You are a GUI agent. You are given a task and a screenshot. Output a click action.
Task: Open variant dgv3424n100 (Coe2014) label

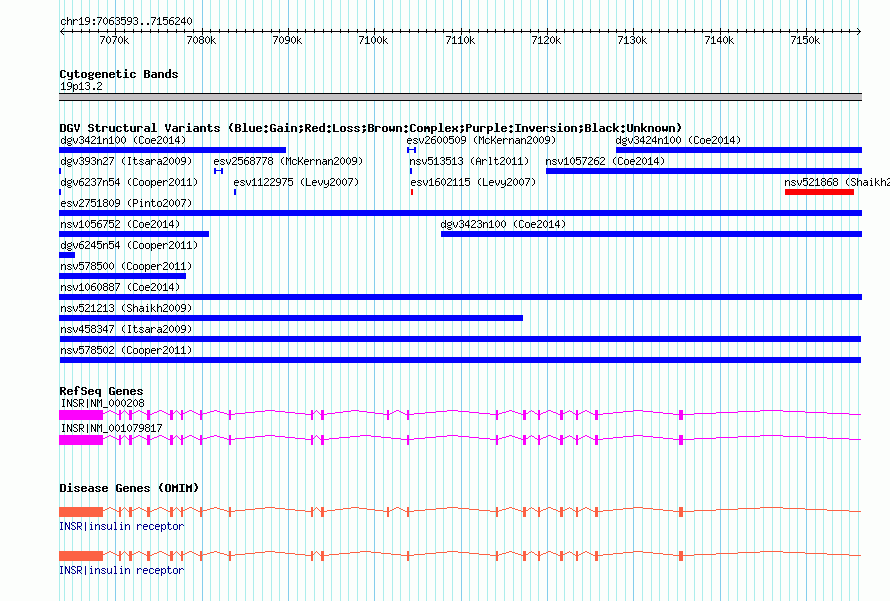click(x=678, y=140)
